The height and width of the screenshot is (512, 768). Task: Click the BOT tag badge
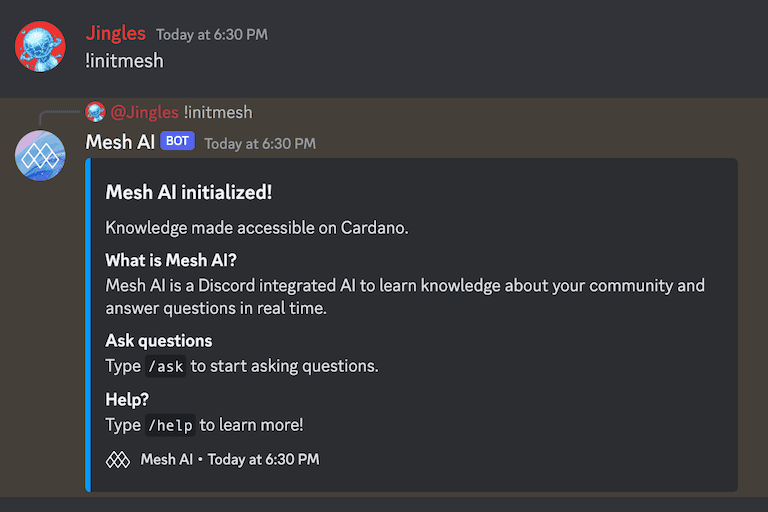(177, 142)
